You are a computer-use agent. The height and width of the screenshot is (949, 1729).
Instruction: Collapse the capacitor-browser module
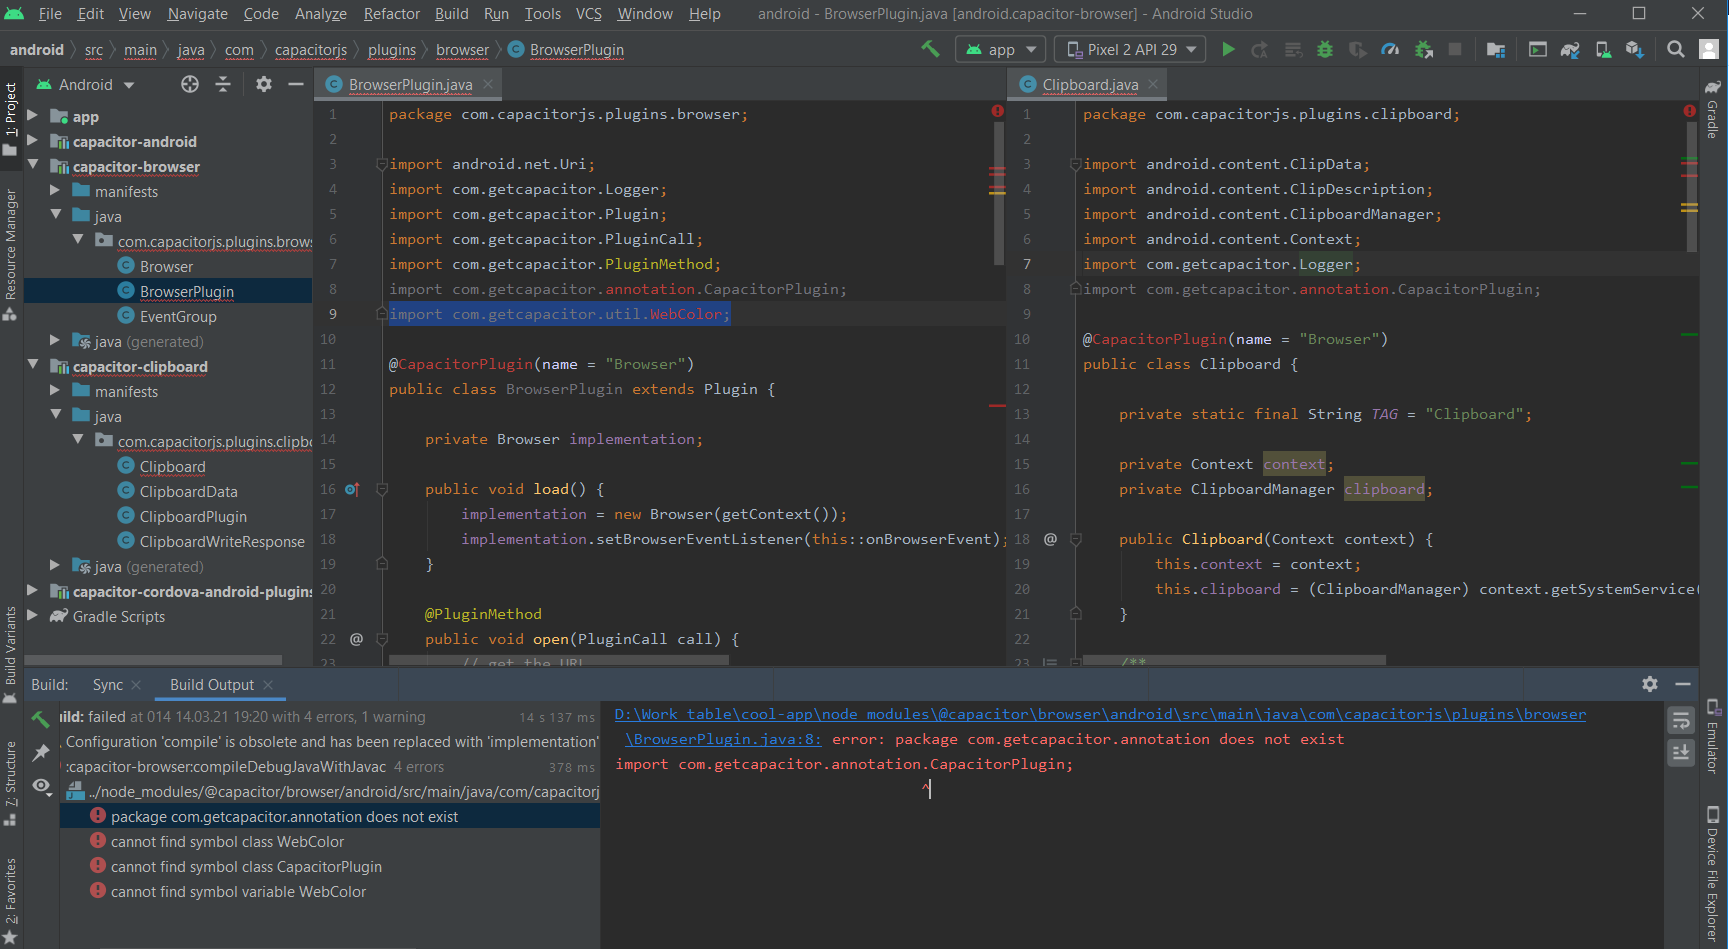point(32,166)
